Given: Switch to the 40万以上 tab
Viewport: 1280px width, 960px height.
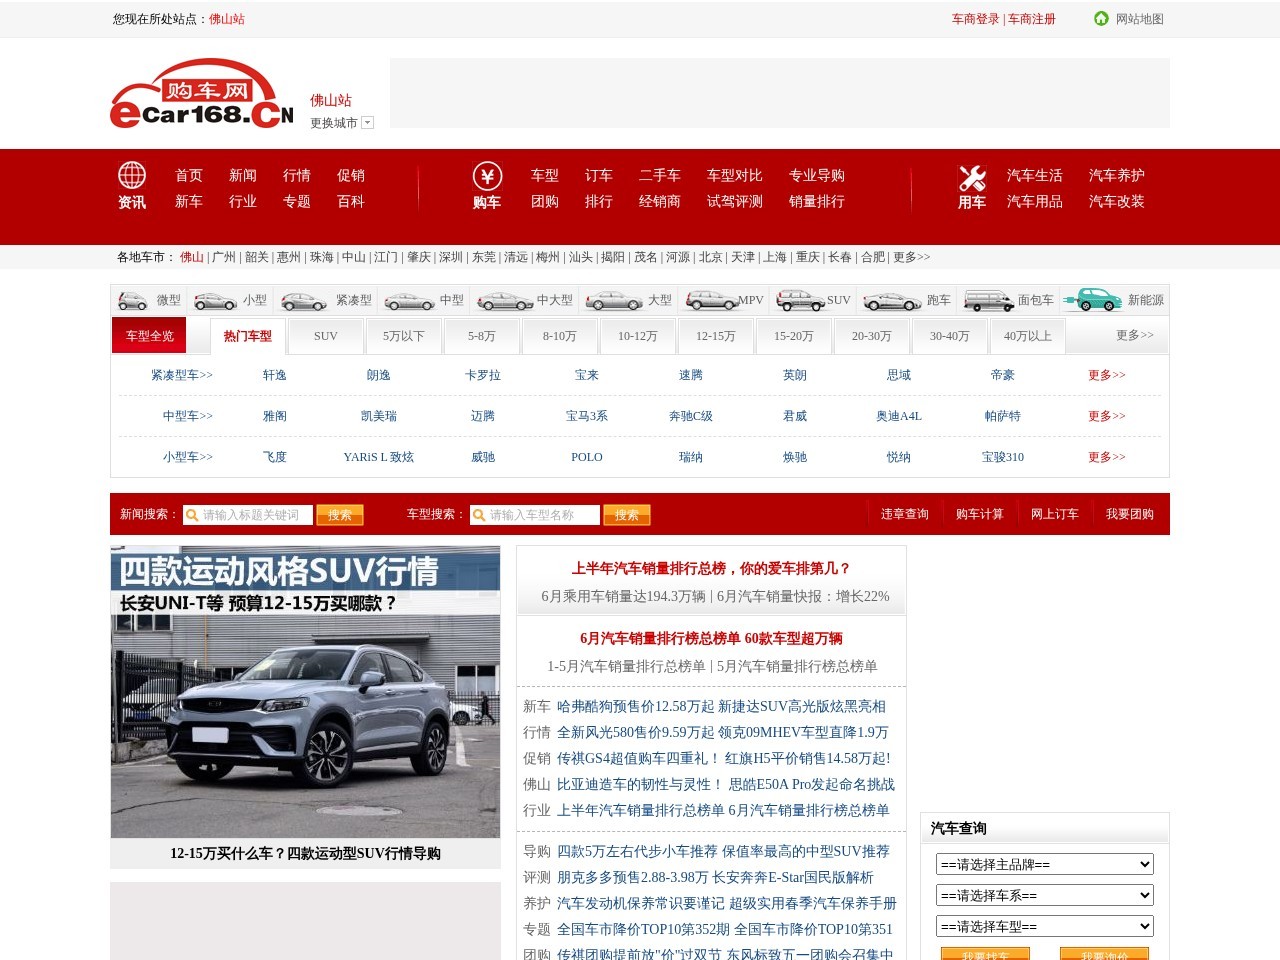Looking at the screenshot, I should (x=1028, y=336).
